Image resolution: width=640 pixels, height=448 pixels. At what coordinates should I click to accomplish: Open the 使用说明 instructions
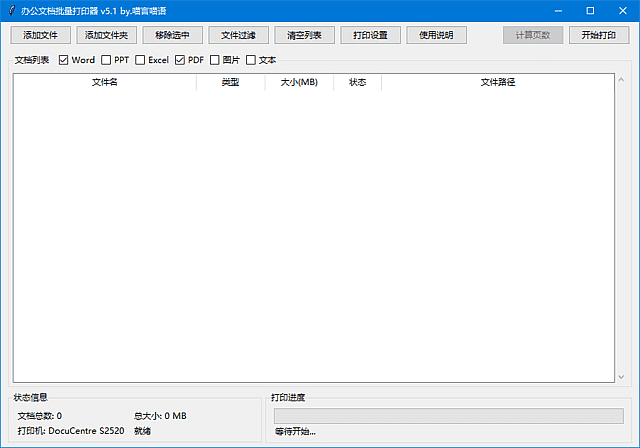(x=436, y=35)
